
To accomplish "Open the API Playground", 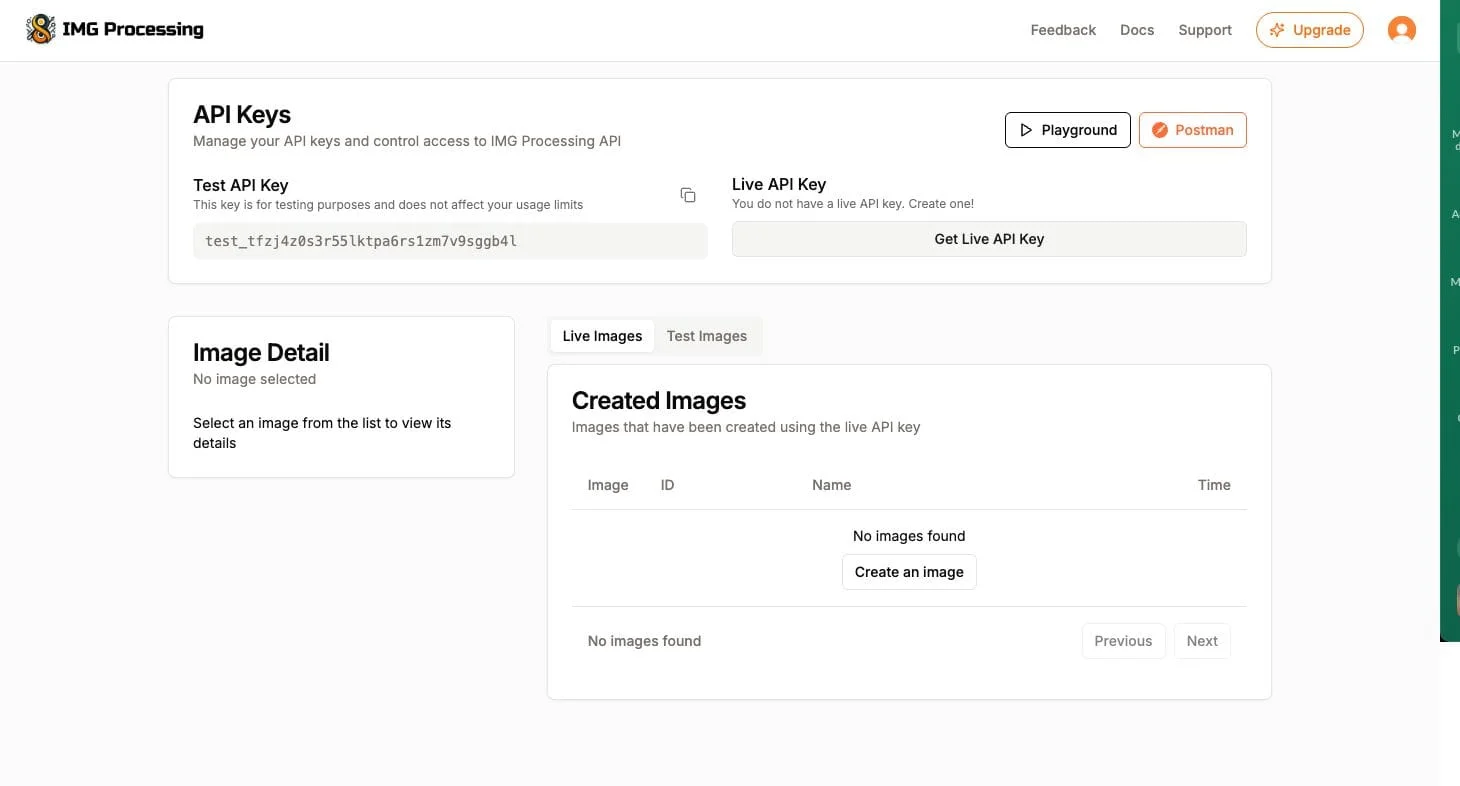I will click(1067, 130).
